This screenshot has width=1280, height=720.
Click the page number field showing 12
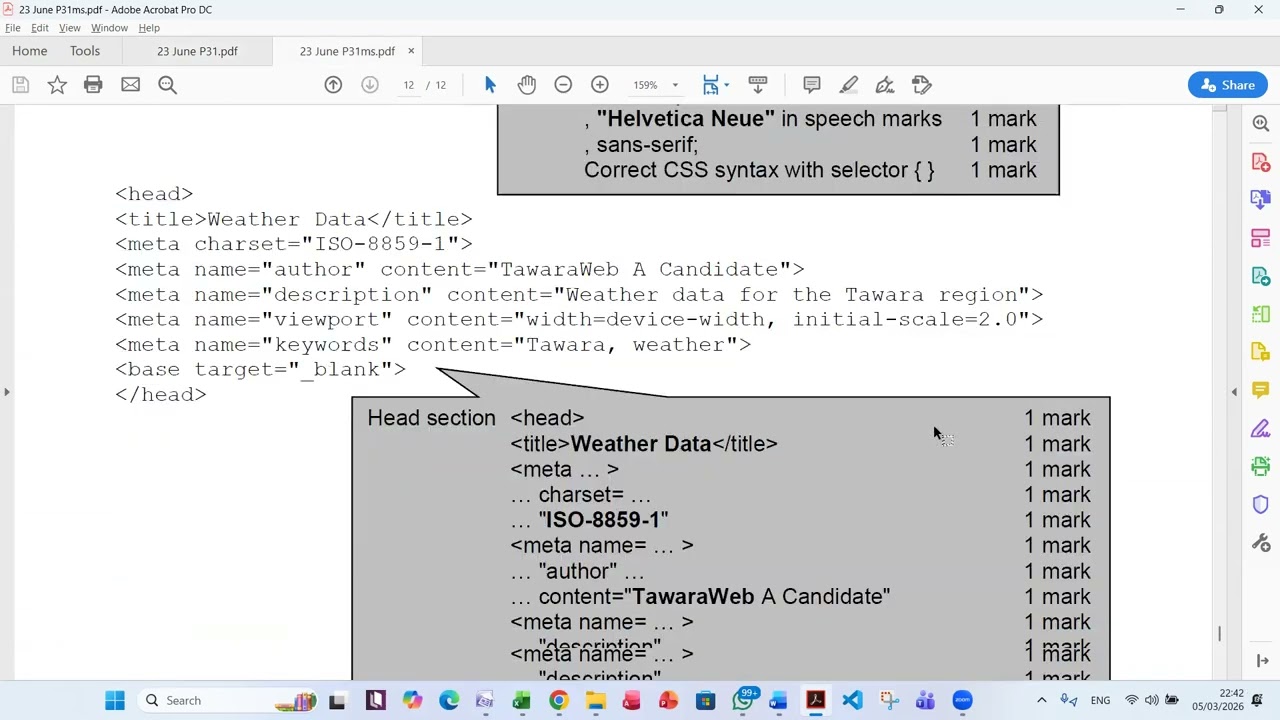(409, 85)
